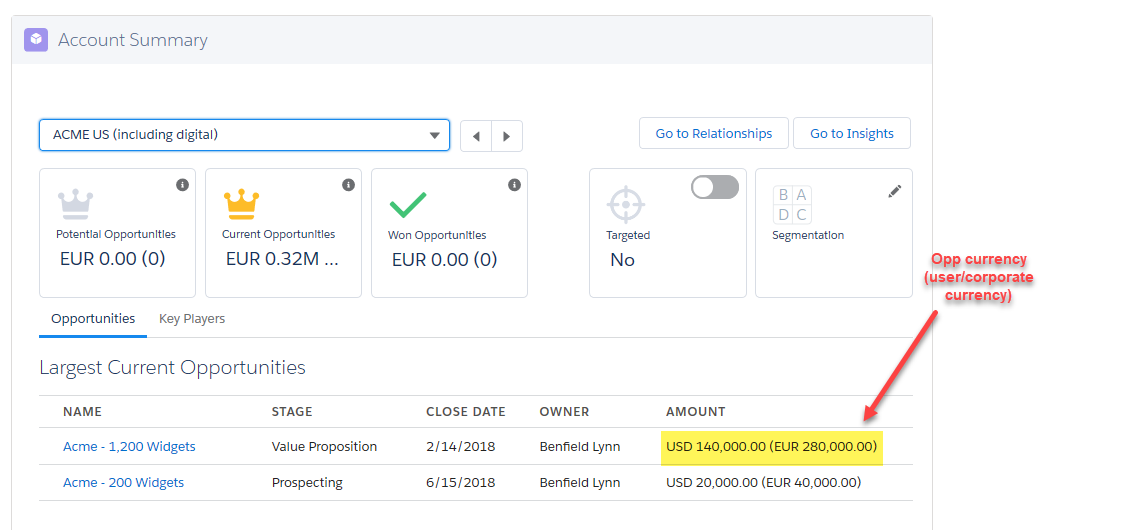Click the Go to Relationships button

coord(714,133)
